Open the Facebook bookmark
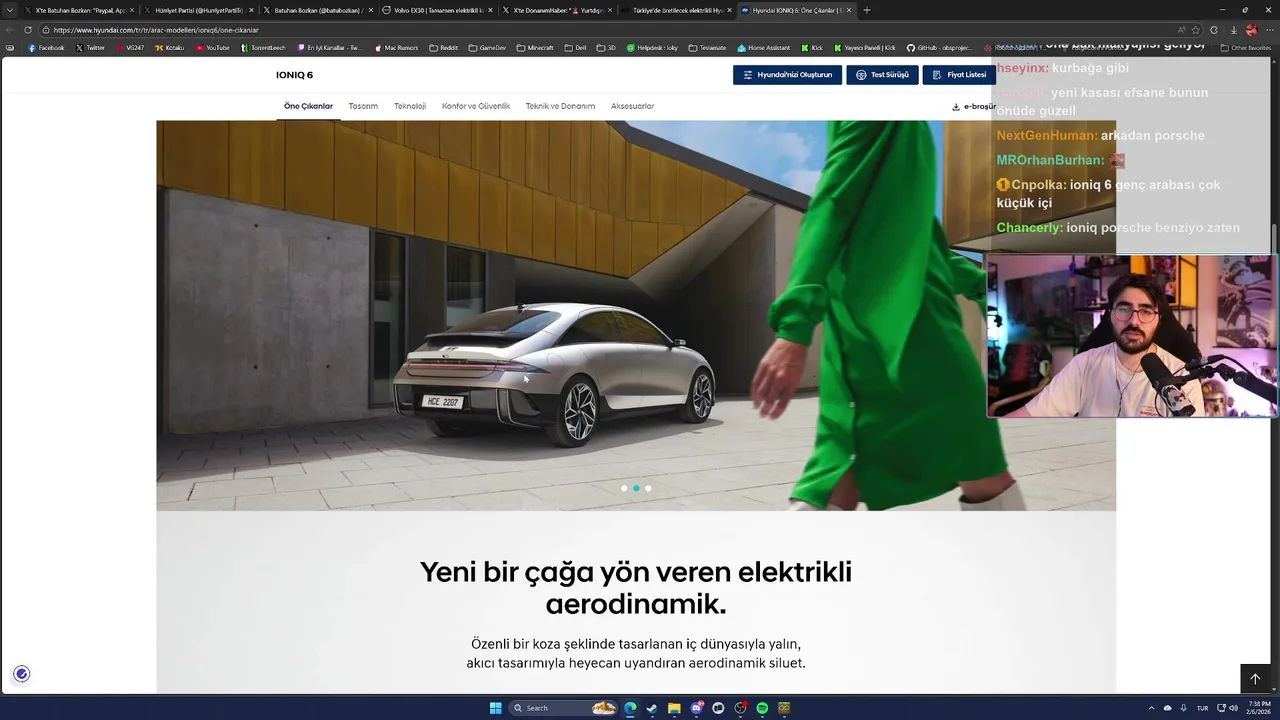Screen dimensions: 1280x720 pyautogui.click(x=46, y=47)
